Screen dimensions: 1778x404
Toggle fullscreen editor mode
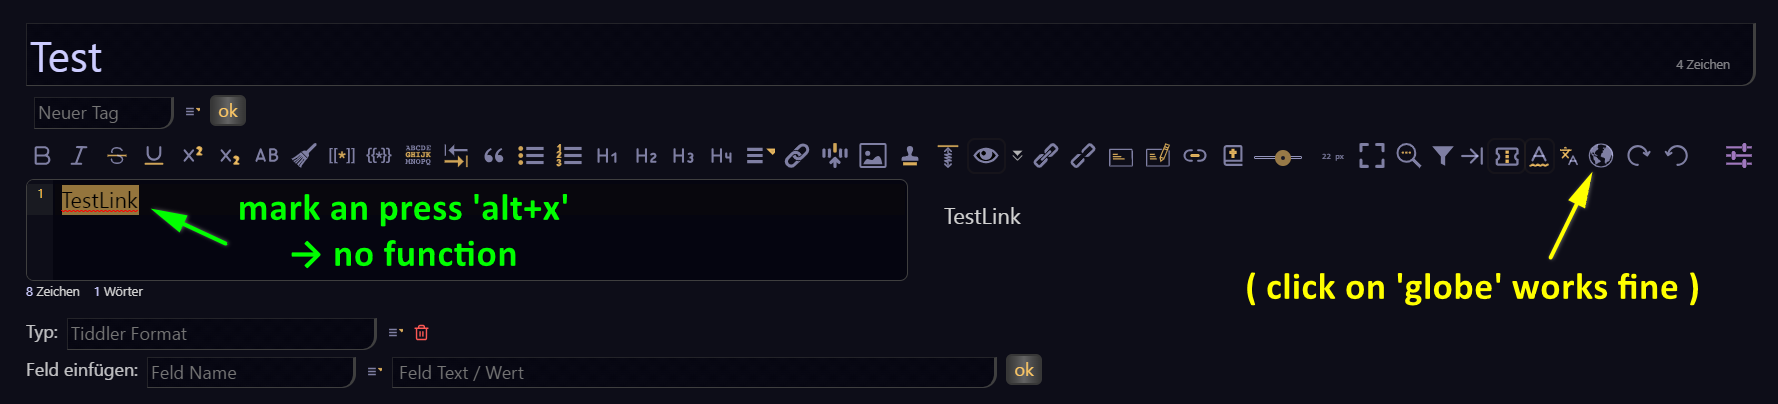[x=1372, y=155]
